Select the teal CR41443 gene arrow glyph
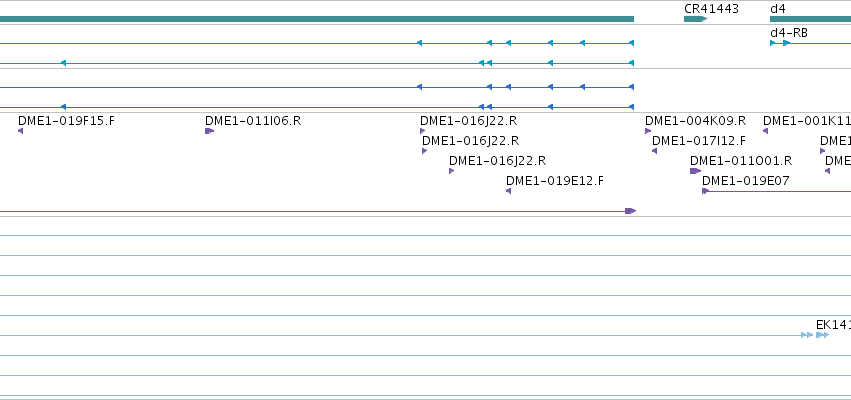 click(695, 19)
